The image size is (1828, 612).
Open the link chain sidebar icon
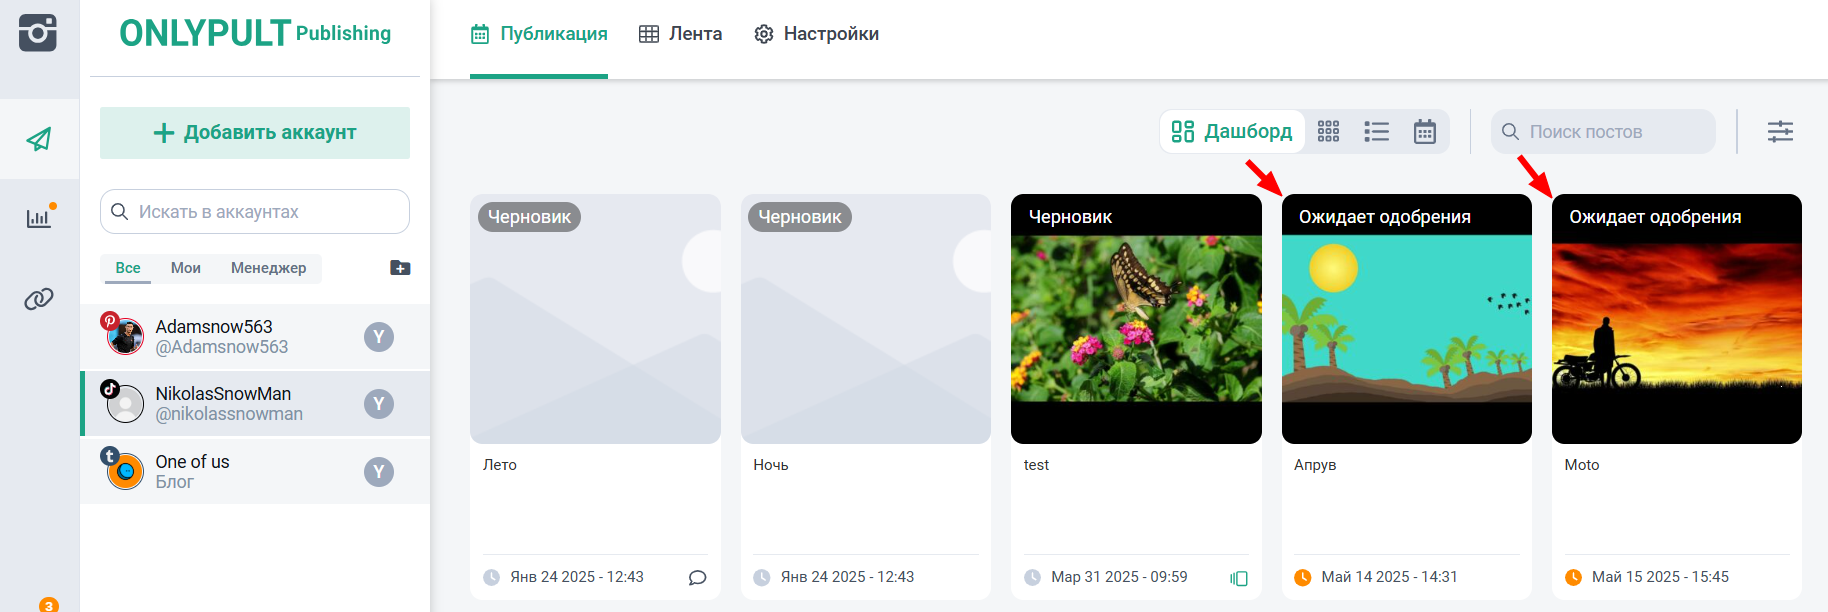(39, 298)
